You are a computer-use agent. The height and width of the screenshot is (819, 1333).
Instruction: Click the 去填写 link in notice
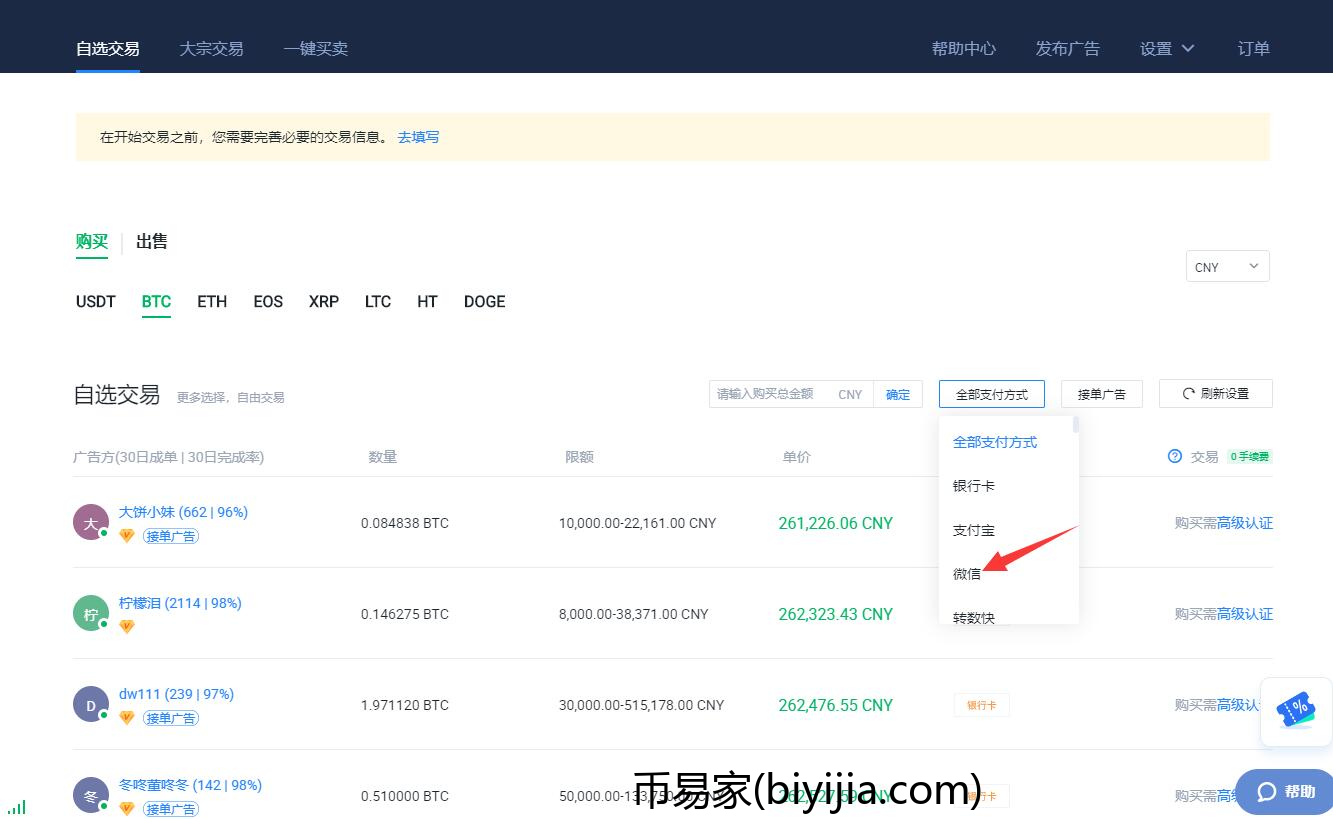coord(418,137)
